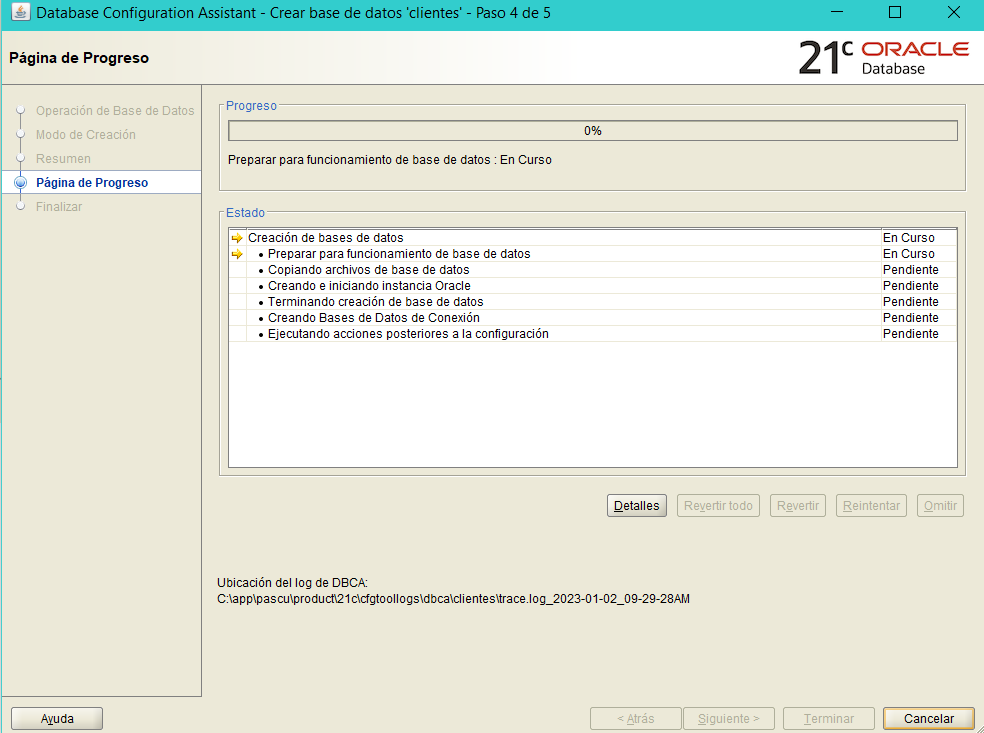Select row Ejecutando acciones posteriores a la configuración
This screenshot has height=733, width=984.
point(592,334)
